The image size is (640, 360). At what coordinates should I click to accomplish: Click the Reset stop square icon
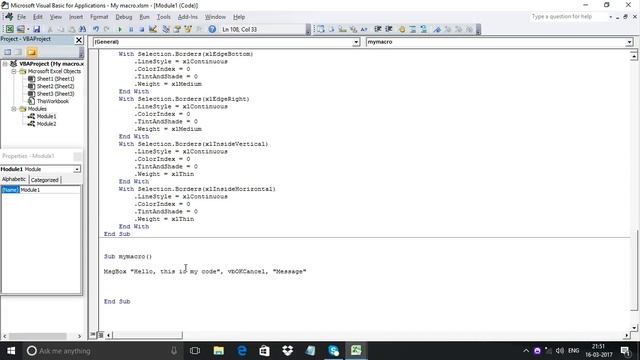click(x=142, y=29)
